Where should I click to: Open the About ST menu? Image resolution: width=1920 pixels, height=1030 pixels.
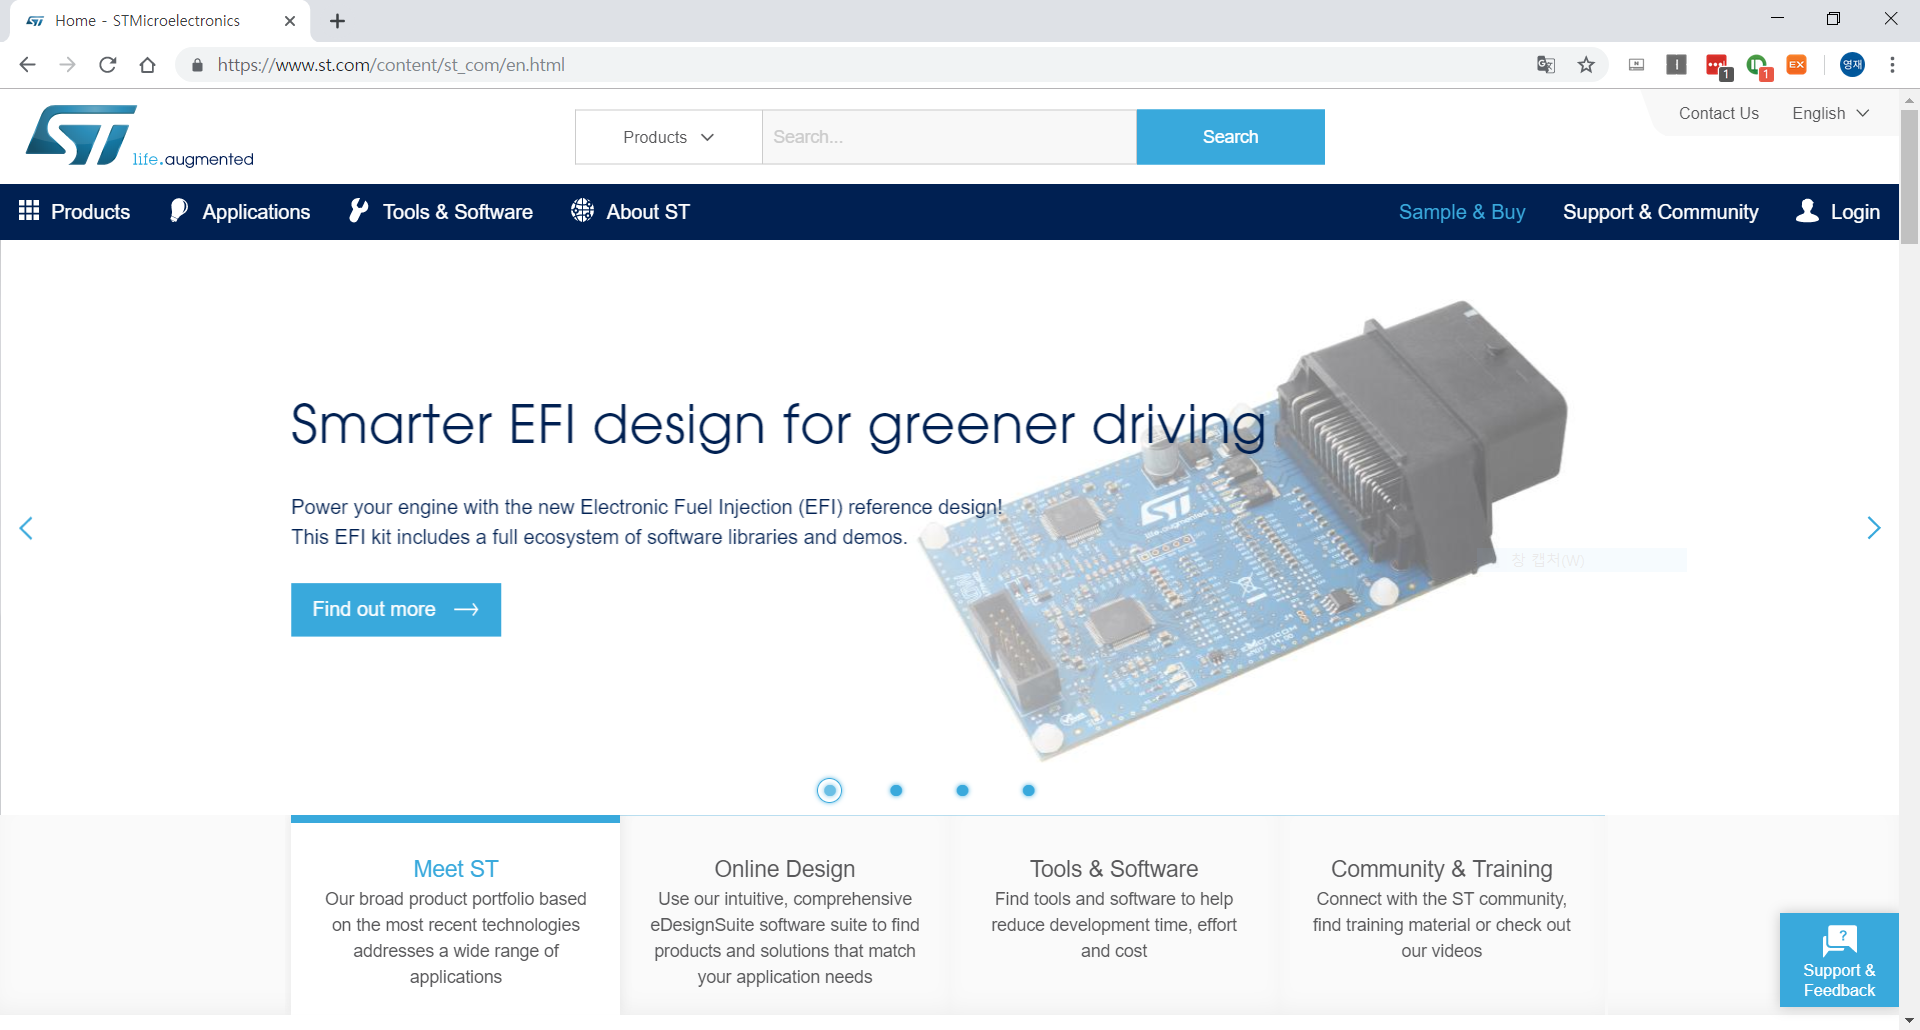coord(630,212)
